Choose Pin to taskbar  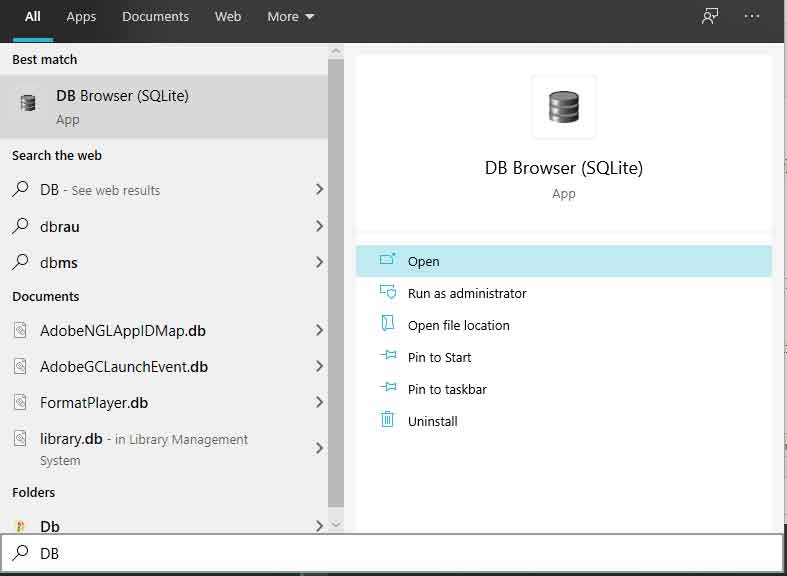564,389
